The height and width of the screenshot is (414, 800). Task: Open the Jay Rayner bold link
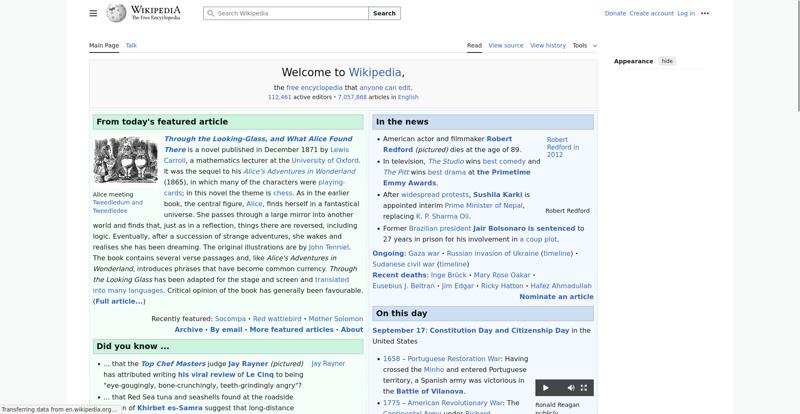click(248, 364)
